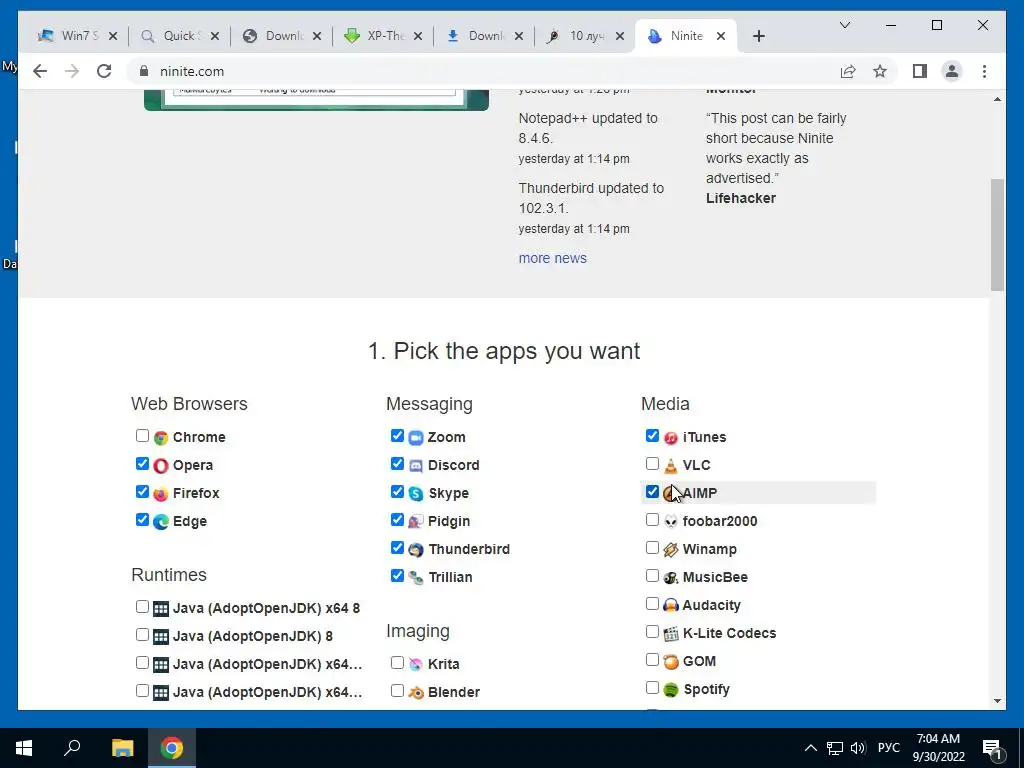Click the Krita icon in Imaging
Image resolution: width=1024 pixels, height=768 pixels.
[x=416, y=664]
